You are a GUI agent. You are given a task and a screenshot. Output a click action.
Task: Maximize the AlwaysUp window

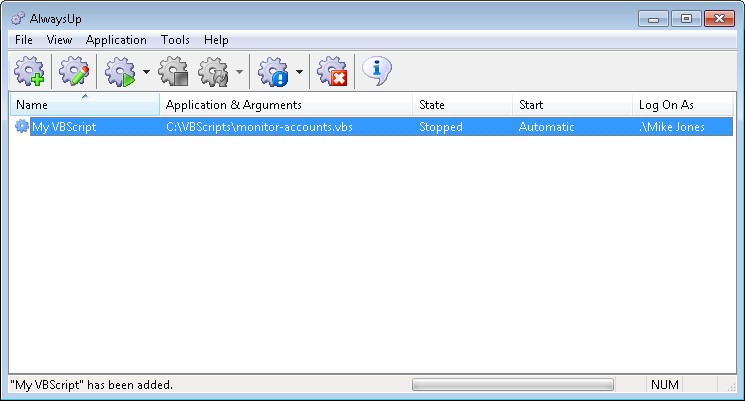click(686, 19)
